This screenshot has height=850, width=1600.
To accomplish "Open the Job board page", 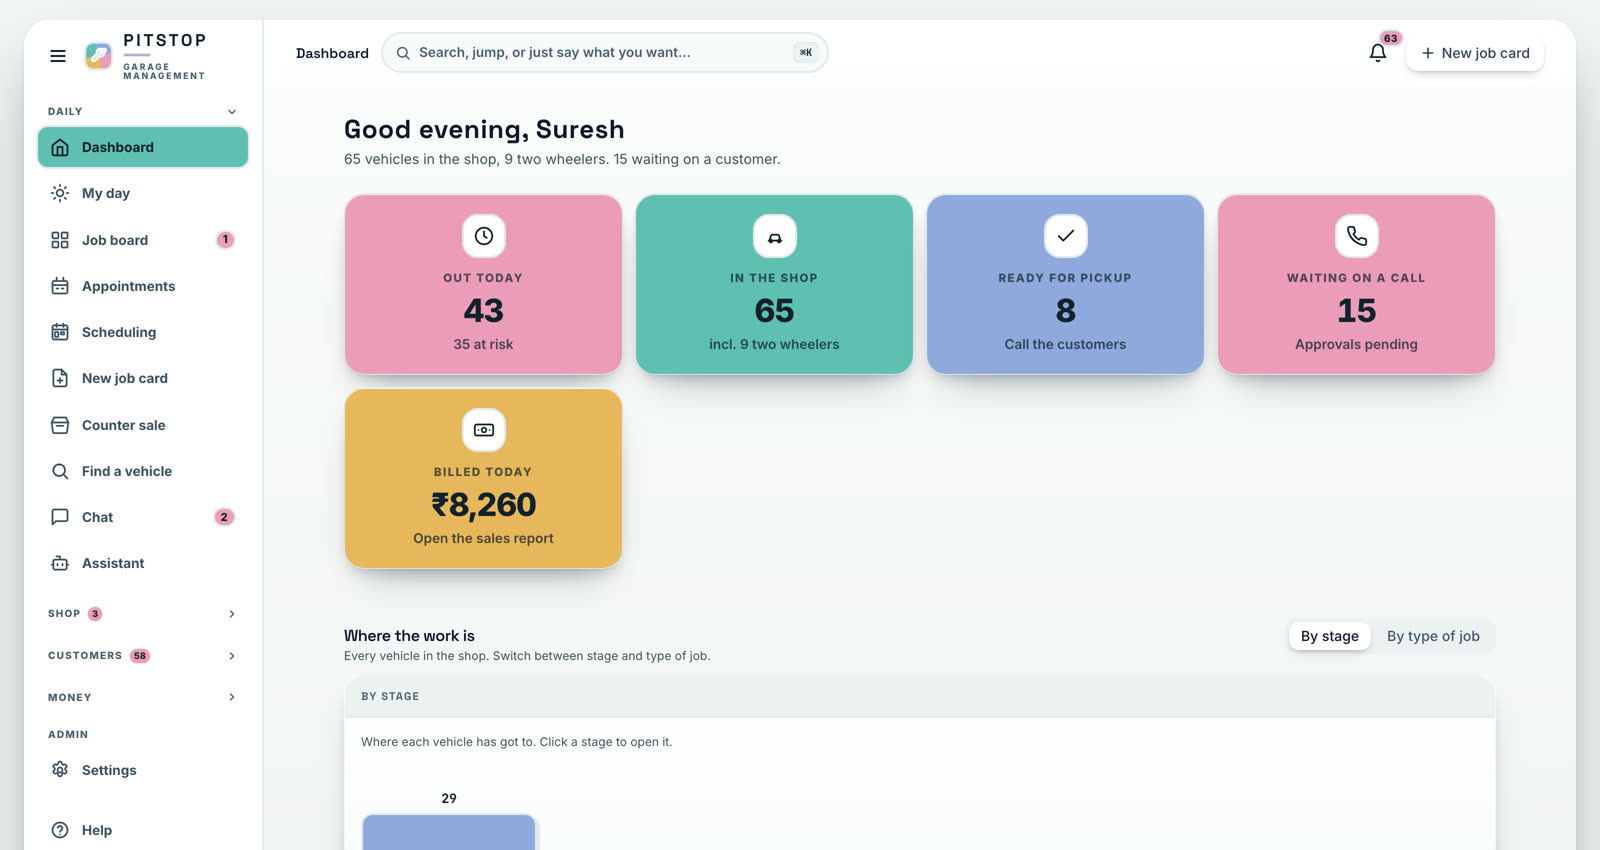I will pos(143,240).
